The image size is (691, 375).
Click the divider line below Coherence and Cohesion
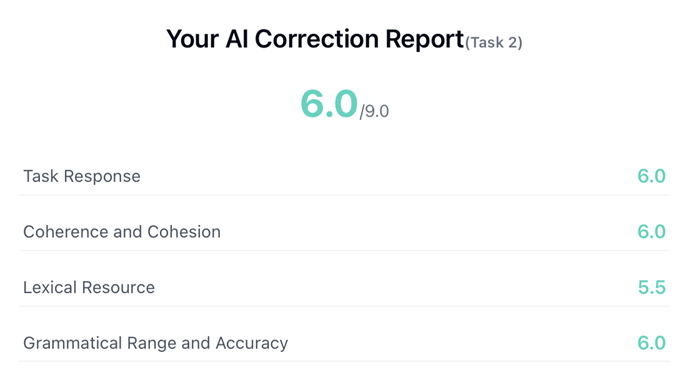[345, 250]
